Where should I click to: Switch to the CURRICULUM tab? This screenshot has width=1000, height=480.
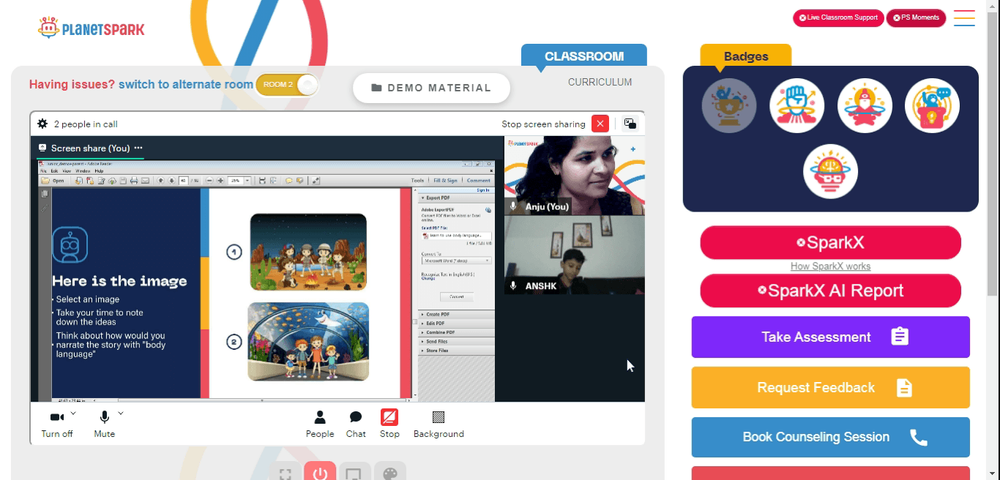click(x=599, y=82)
